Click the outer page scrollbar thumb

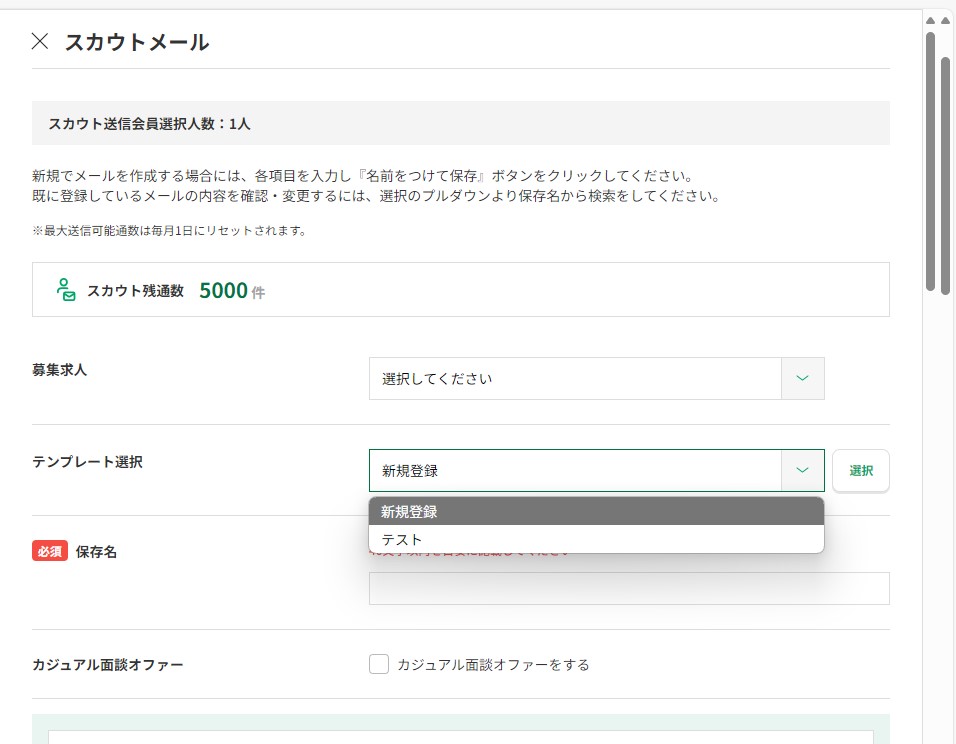pyautogui.click(x=945, y=176)
